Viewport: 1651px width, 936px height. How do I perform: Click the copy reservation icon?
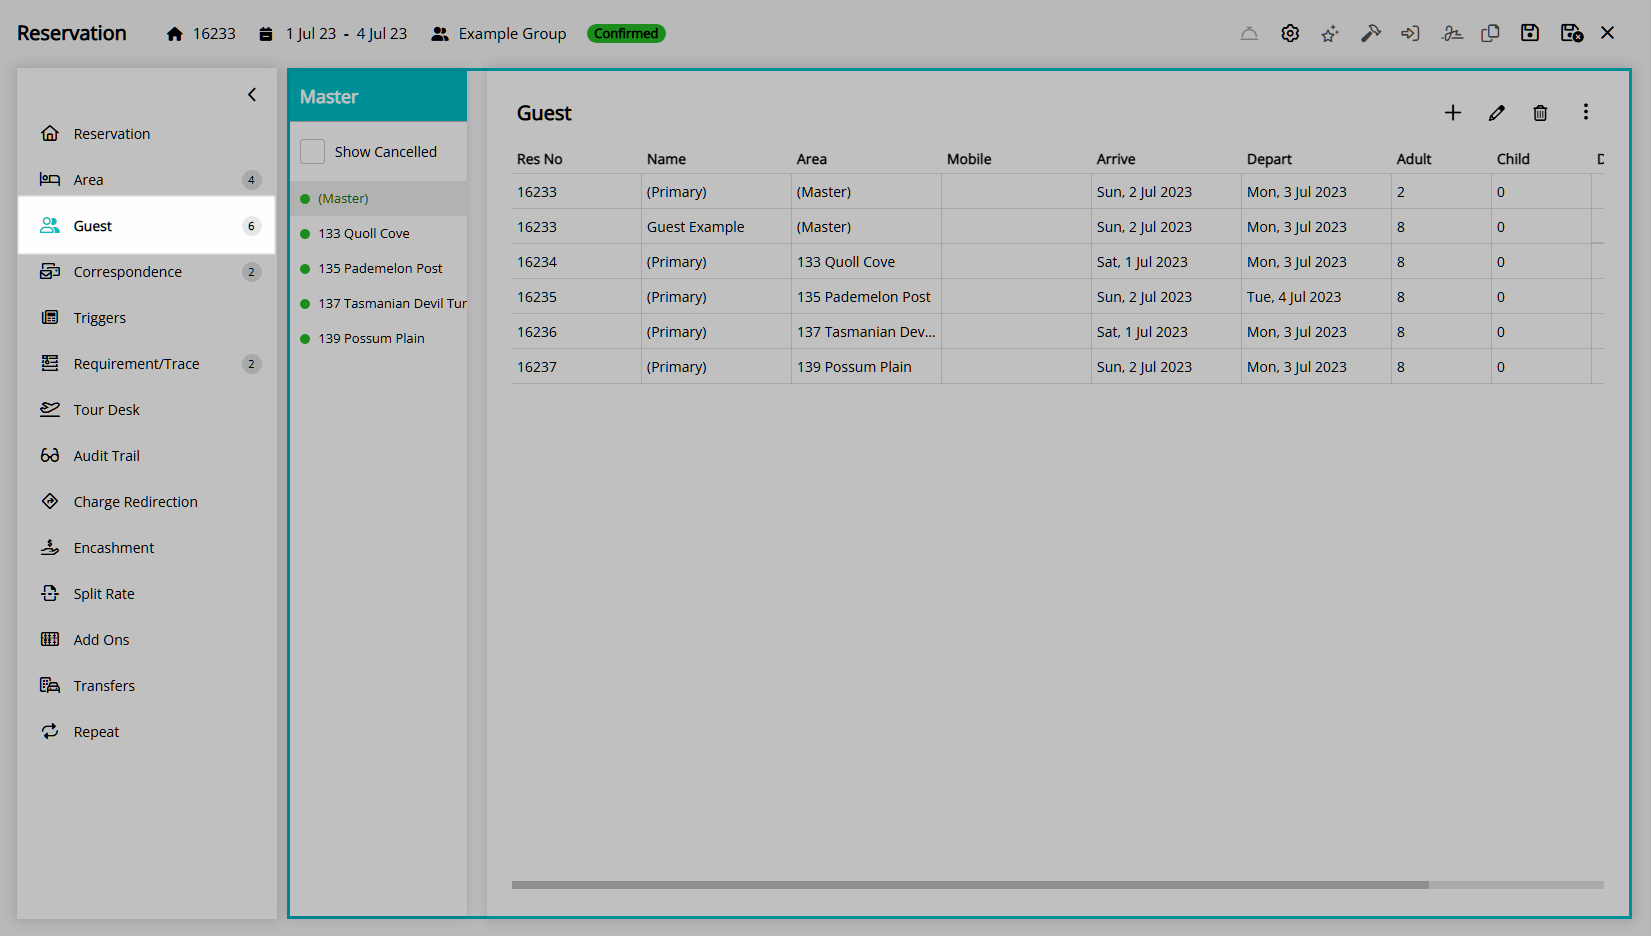point(1490,33)
